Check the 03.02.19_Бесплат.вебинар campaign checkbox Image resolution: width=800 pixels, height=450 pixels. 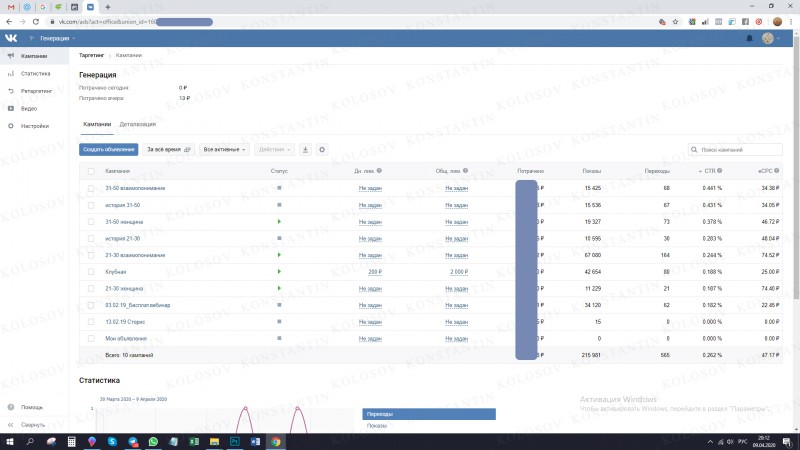coord(91,305)
